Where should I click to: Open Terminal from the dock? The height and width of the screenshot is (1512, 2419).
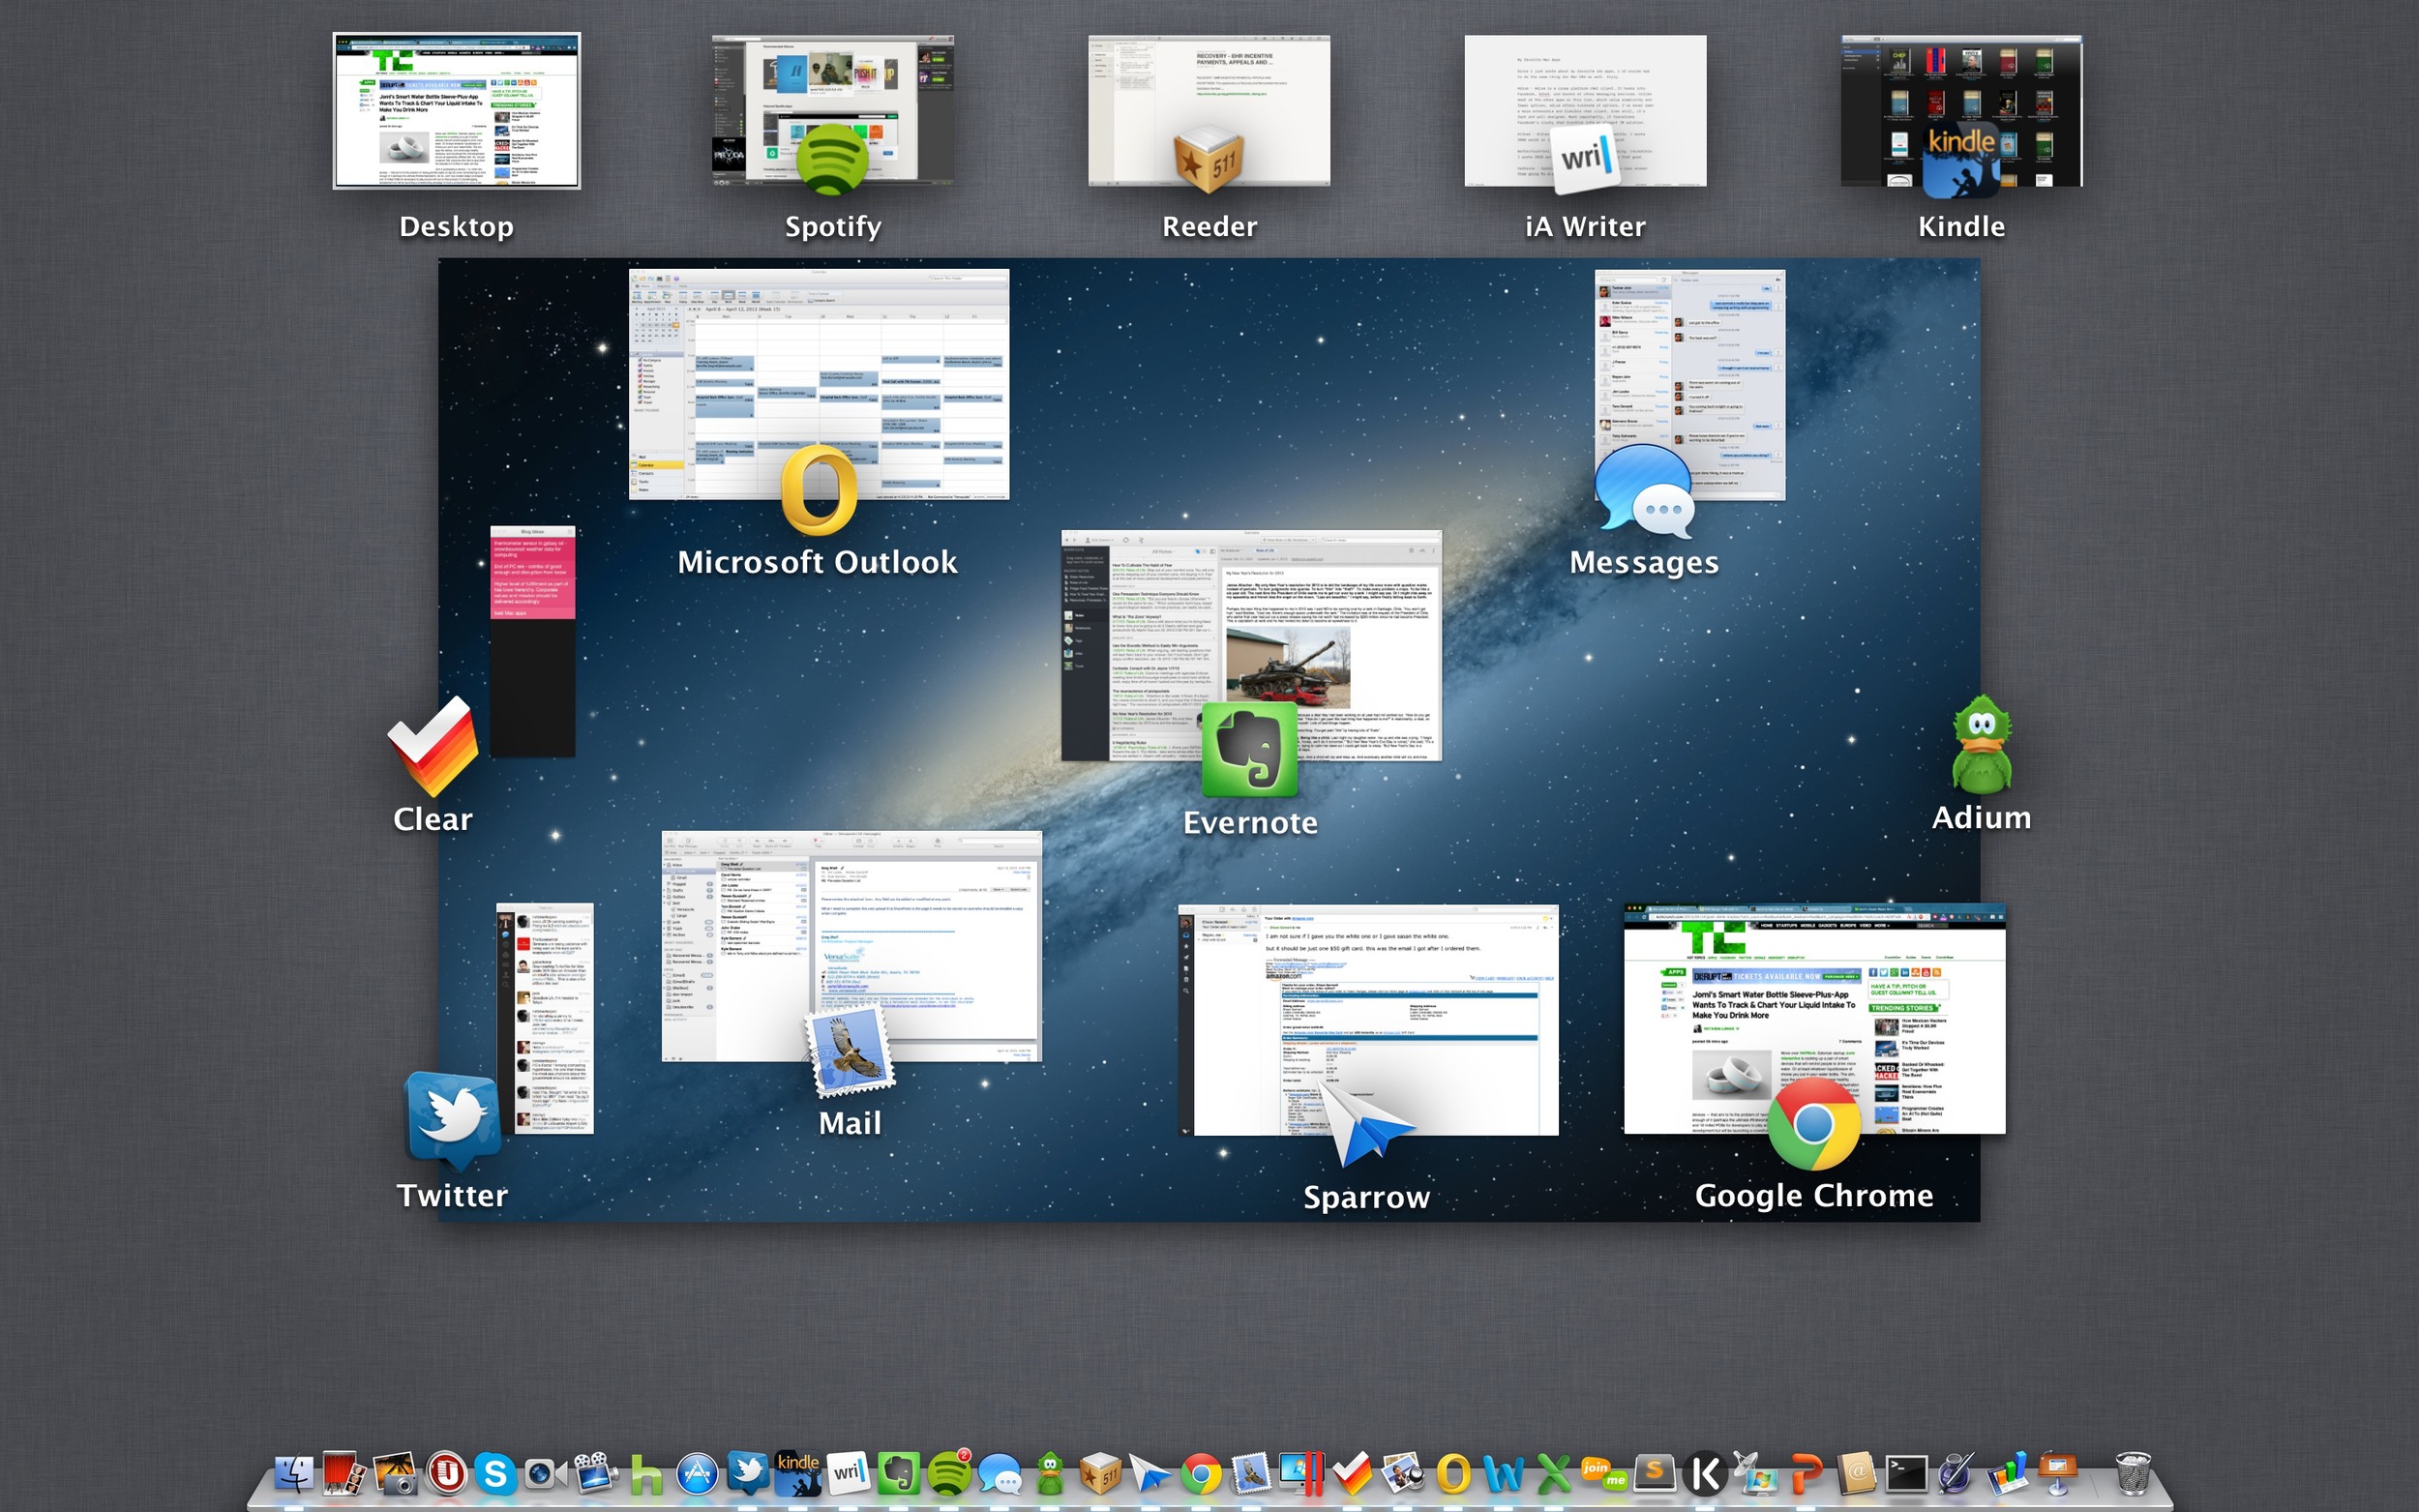(1906, 1474)
